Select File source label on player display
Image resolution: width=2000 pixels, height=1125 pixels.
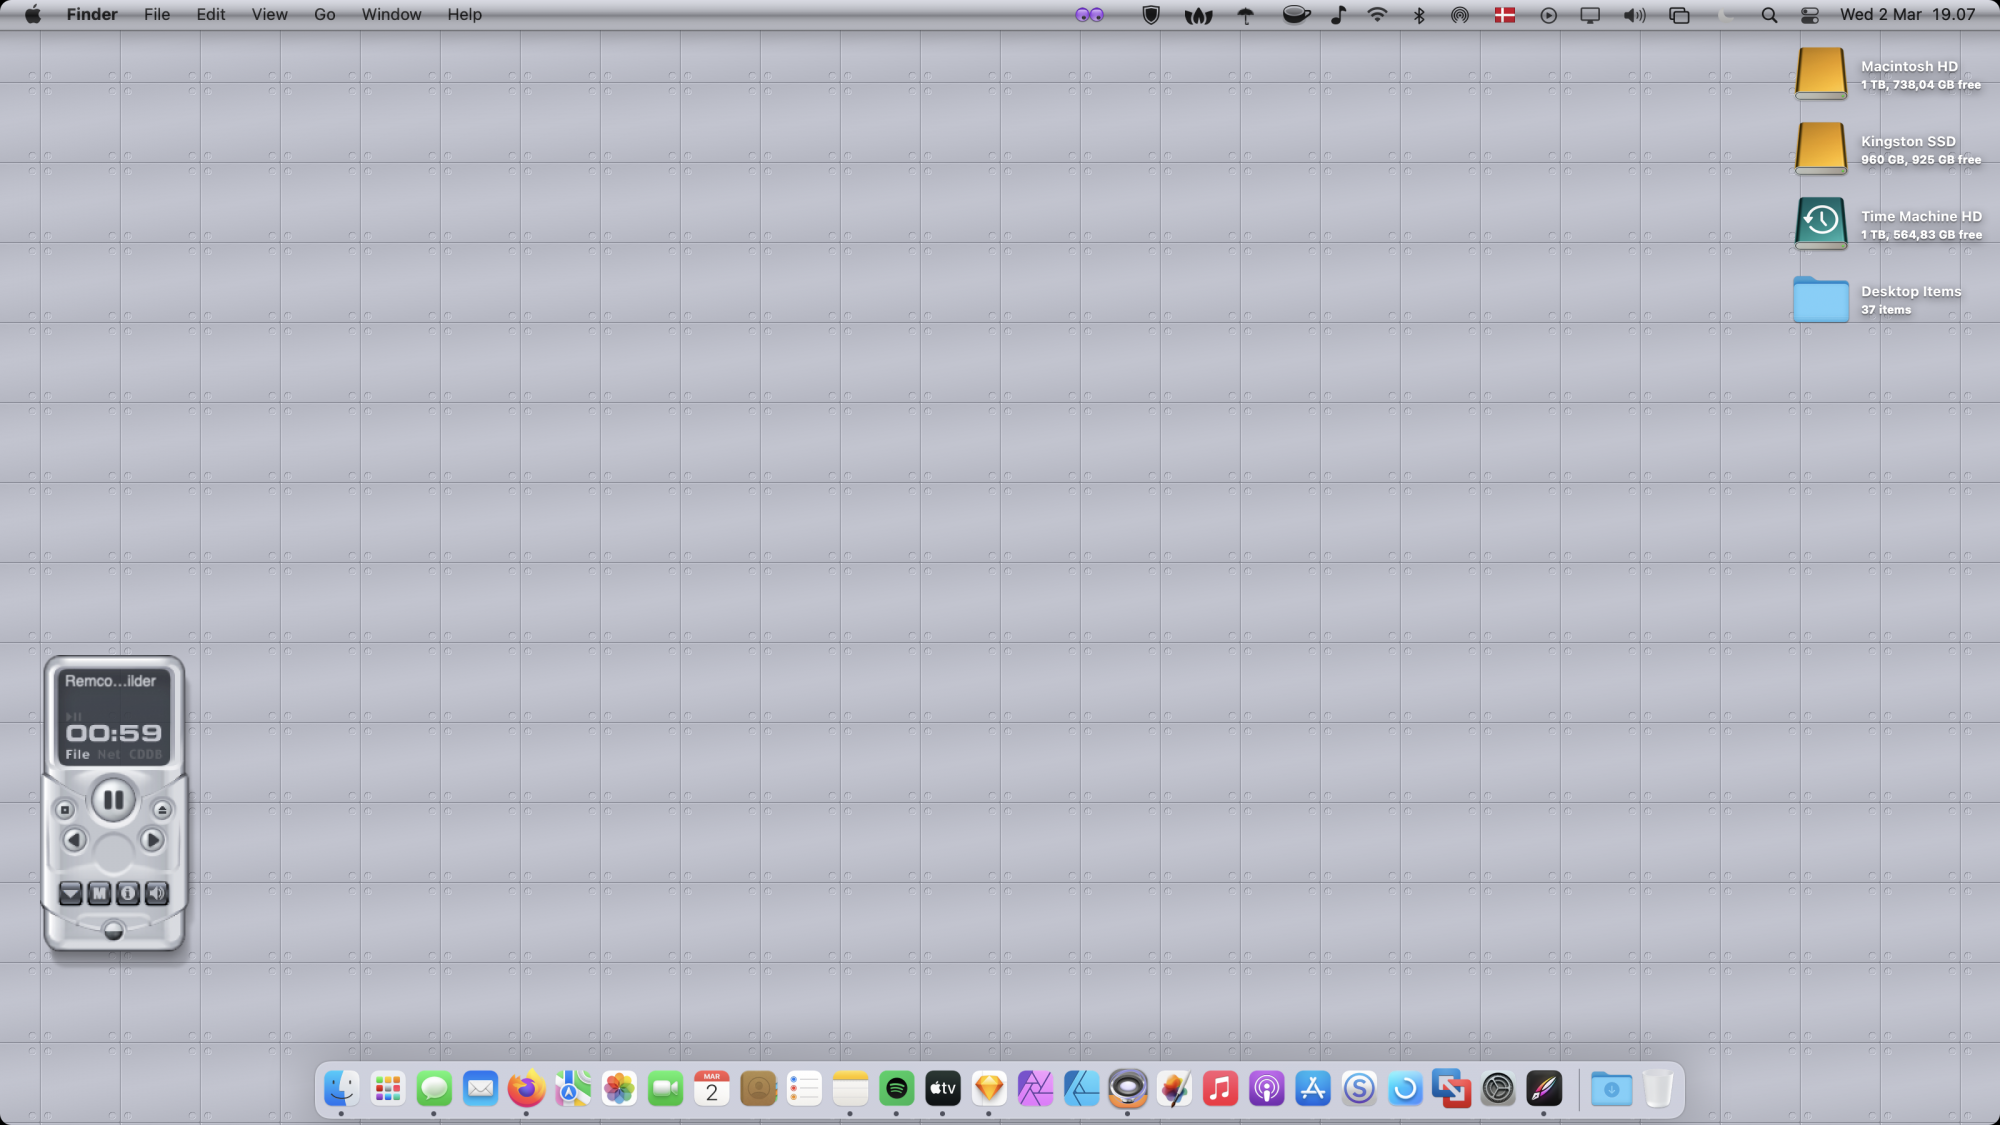coord(77,755)
